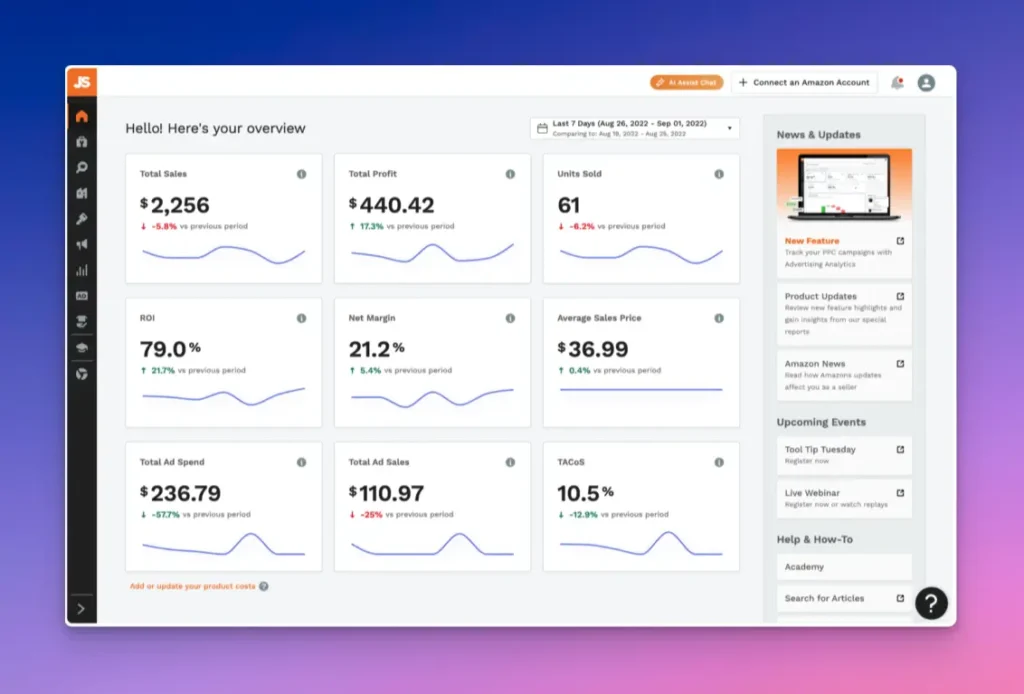
Task: Open the help question mark bubble
Action: [931, 603]
